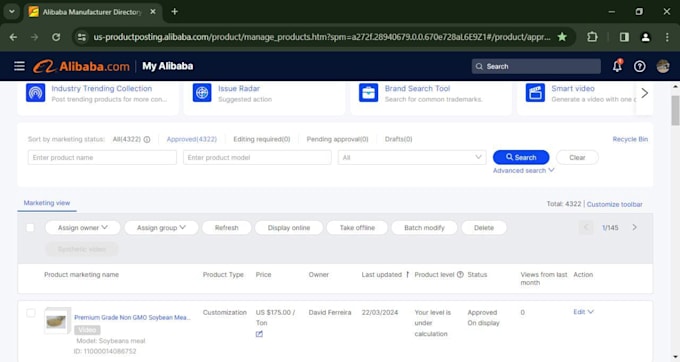This screenshot has height=362, width=680.
Task: Click My Alibaba header text
Action: pos(168,66)
